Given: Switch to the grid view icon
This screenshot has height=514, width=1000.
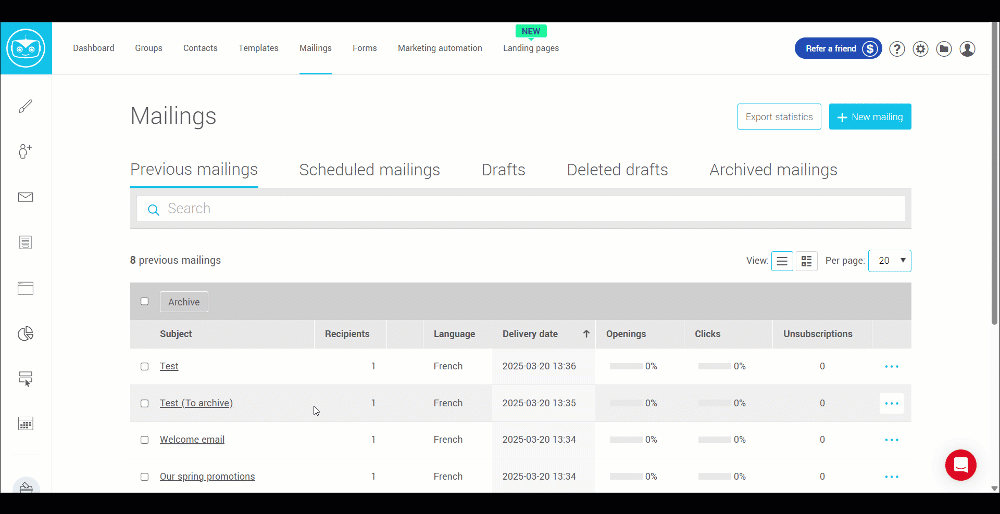Looking at the screenshot, I should (807, 261).
